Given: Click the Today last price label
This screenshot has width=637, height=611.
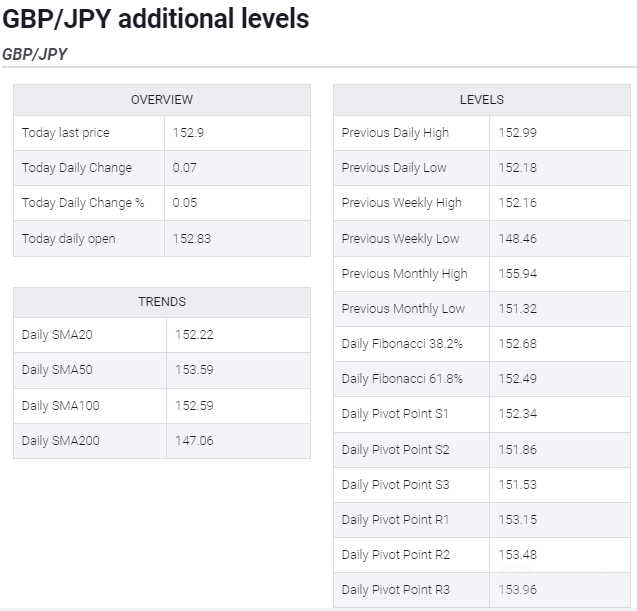Looking at the screenshot, I should [x=66, y=133].
